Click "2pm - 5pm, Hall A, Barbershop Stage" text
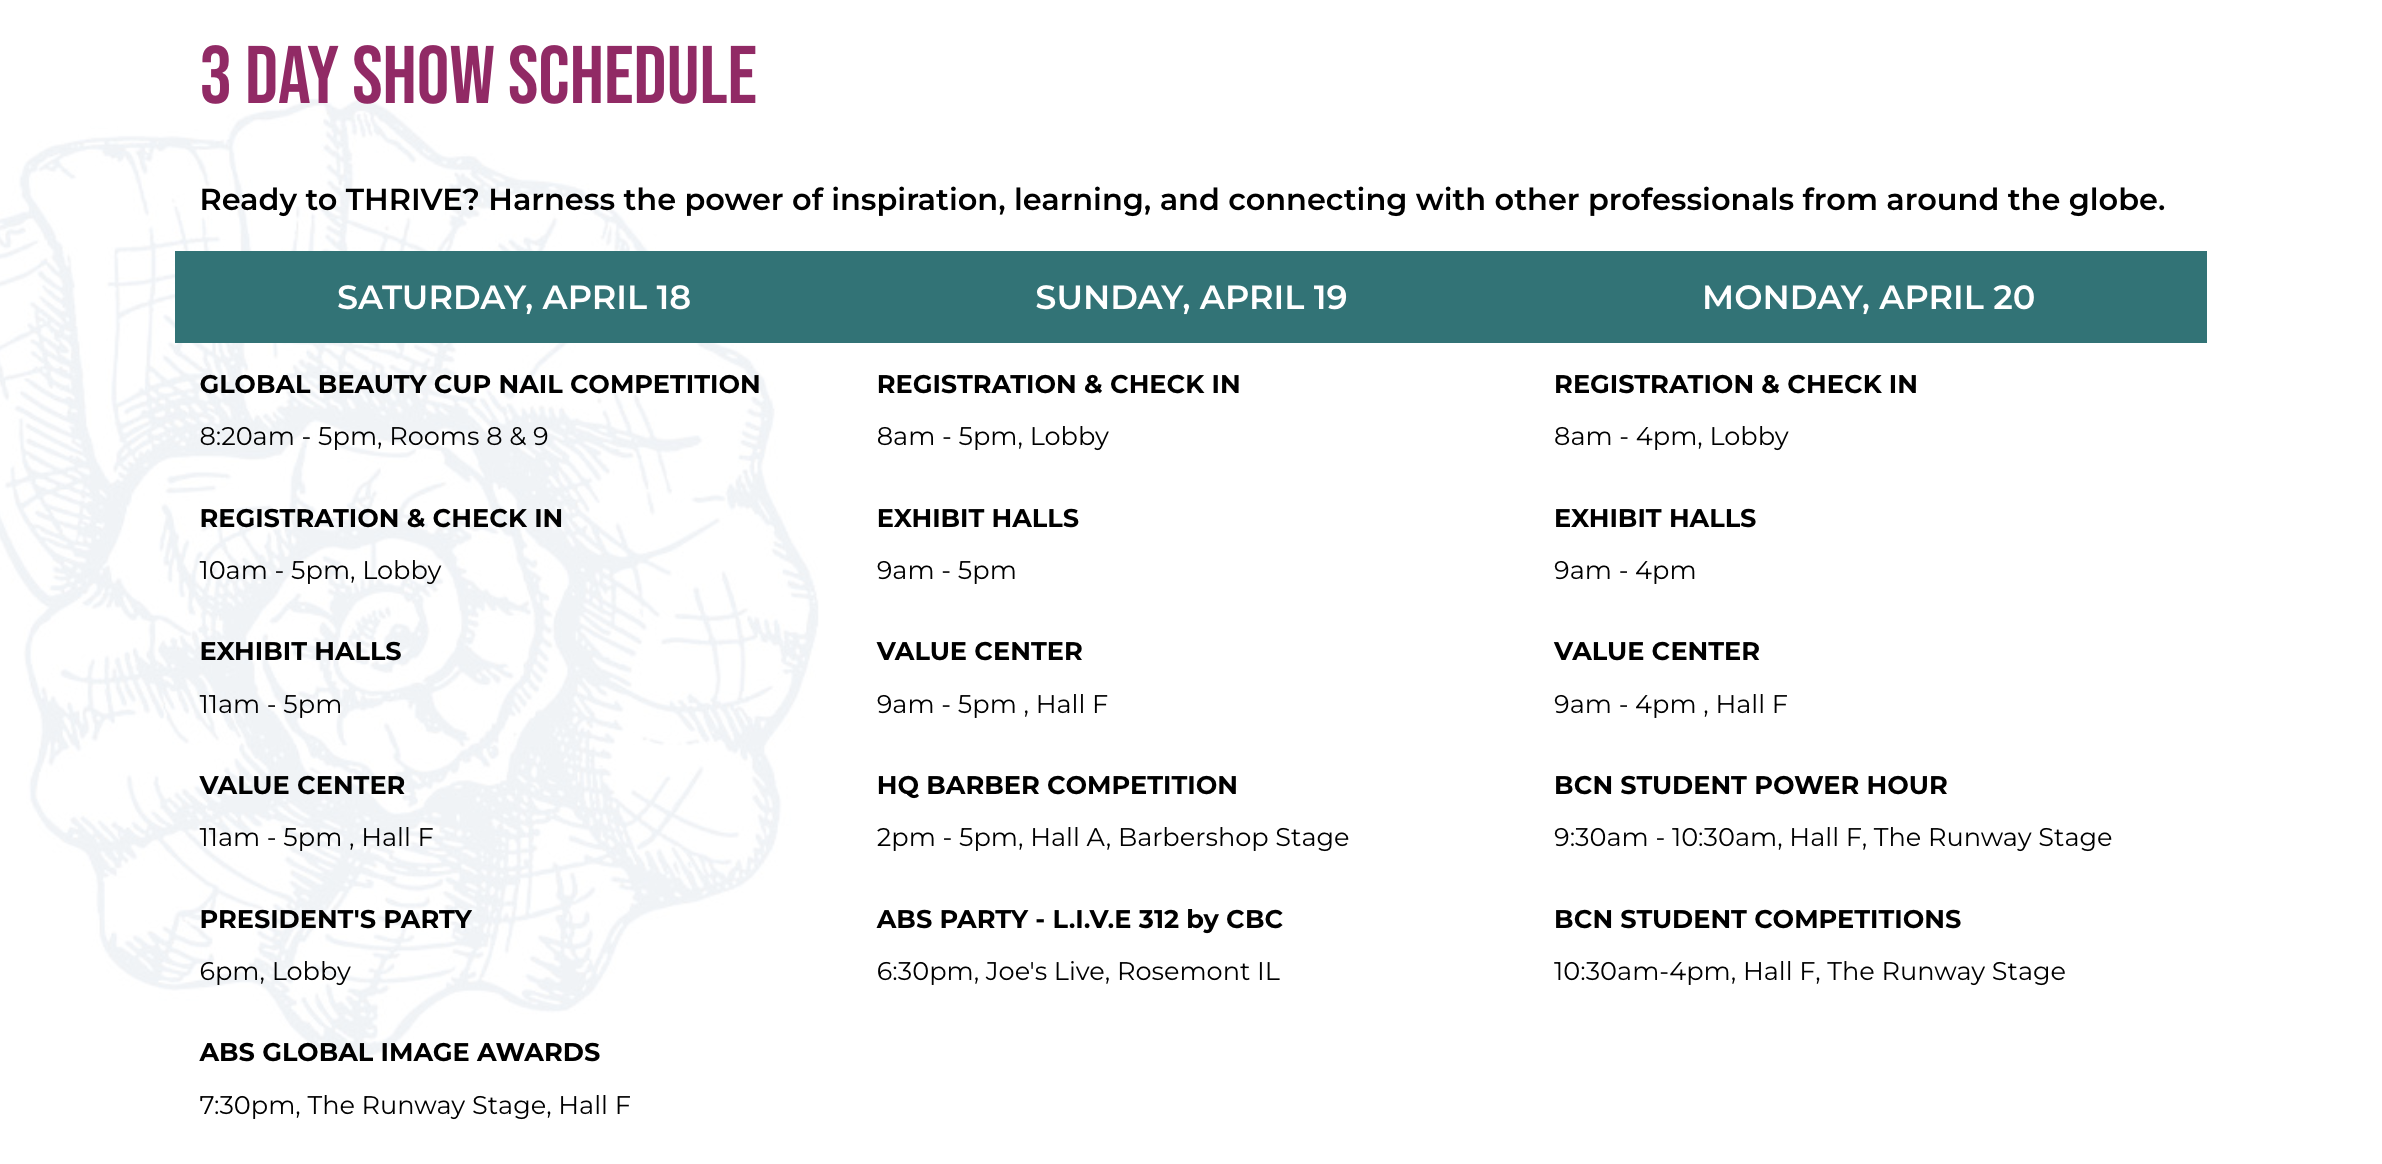This screenshot has height=1164, width=2382. 1112,837
